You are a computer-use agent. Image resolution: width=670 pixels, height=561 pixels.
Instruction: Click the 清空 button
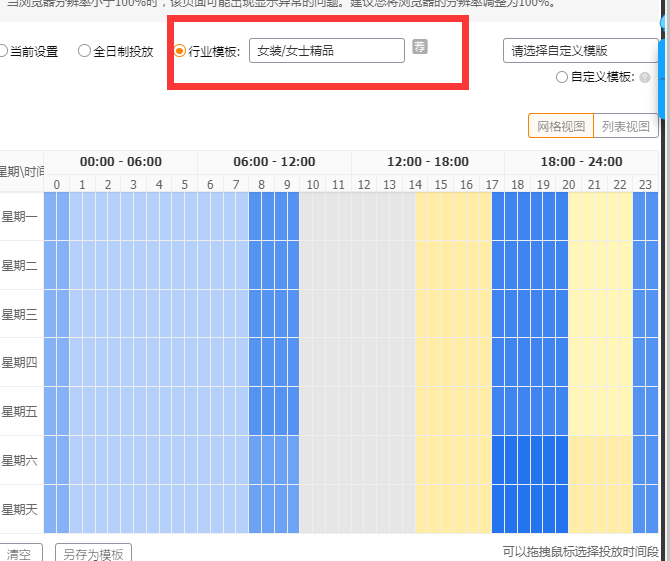coord(20,553)
